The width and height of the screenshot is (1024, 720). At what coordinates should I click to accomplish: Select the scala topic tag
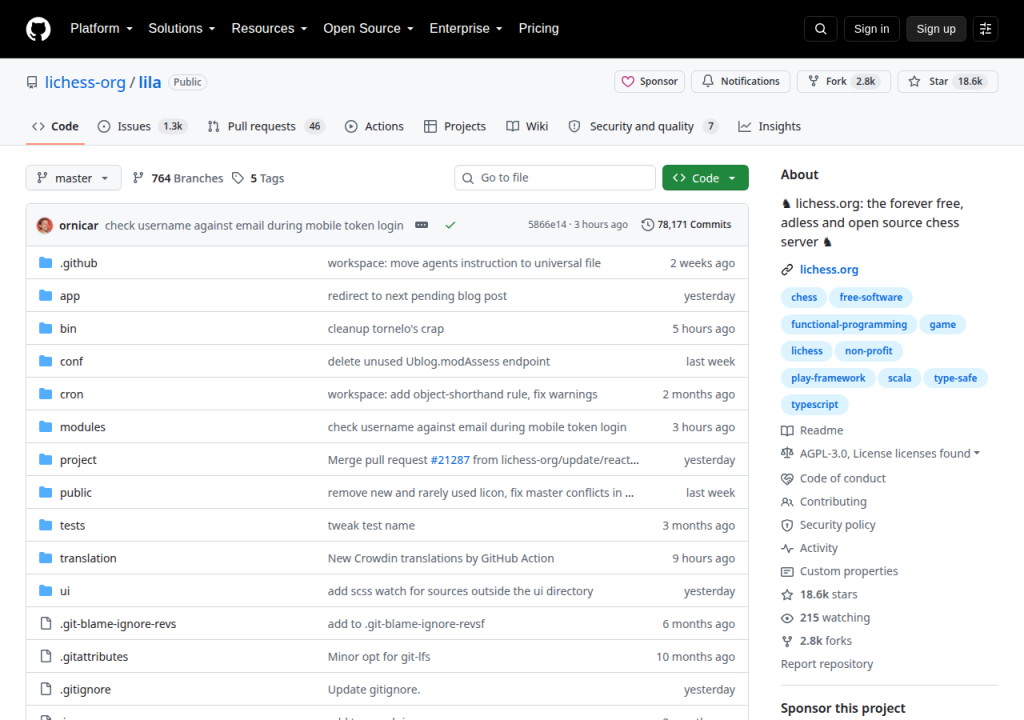899,378
